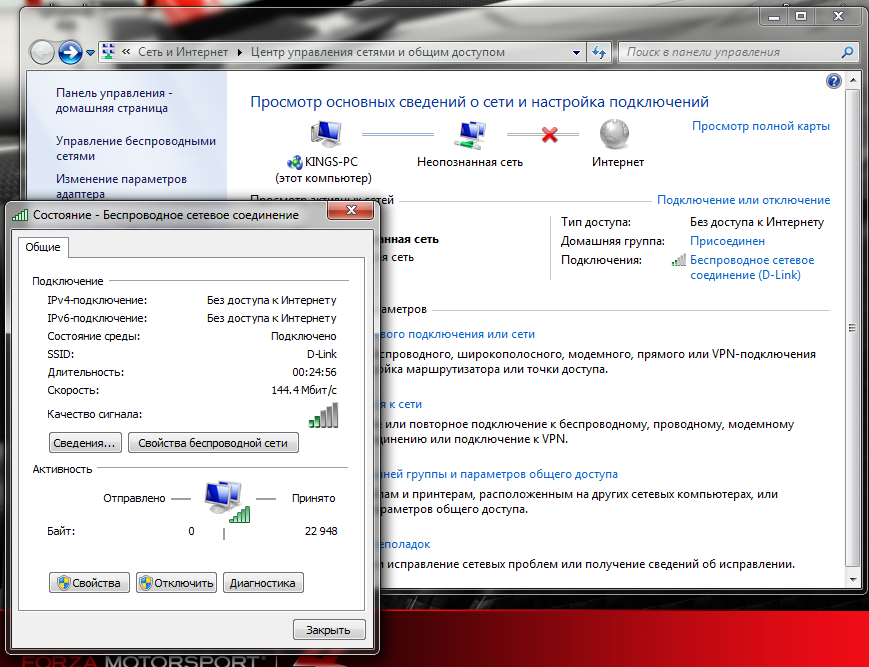Click the red X broken connection icon
The width and height of the screenshot is (869, 667).
click(549, 134)
